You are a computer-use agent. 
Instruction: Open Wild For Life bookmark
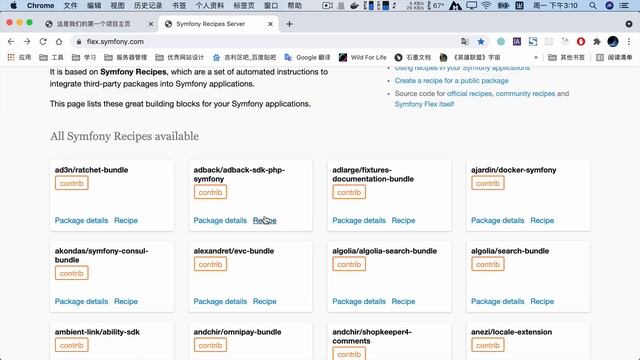(x=362, y=57)
